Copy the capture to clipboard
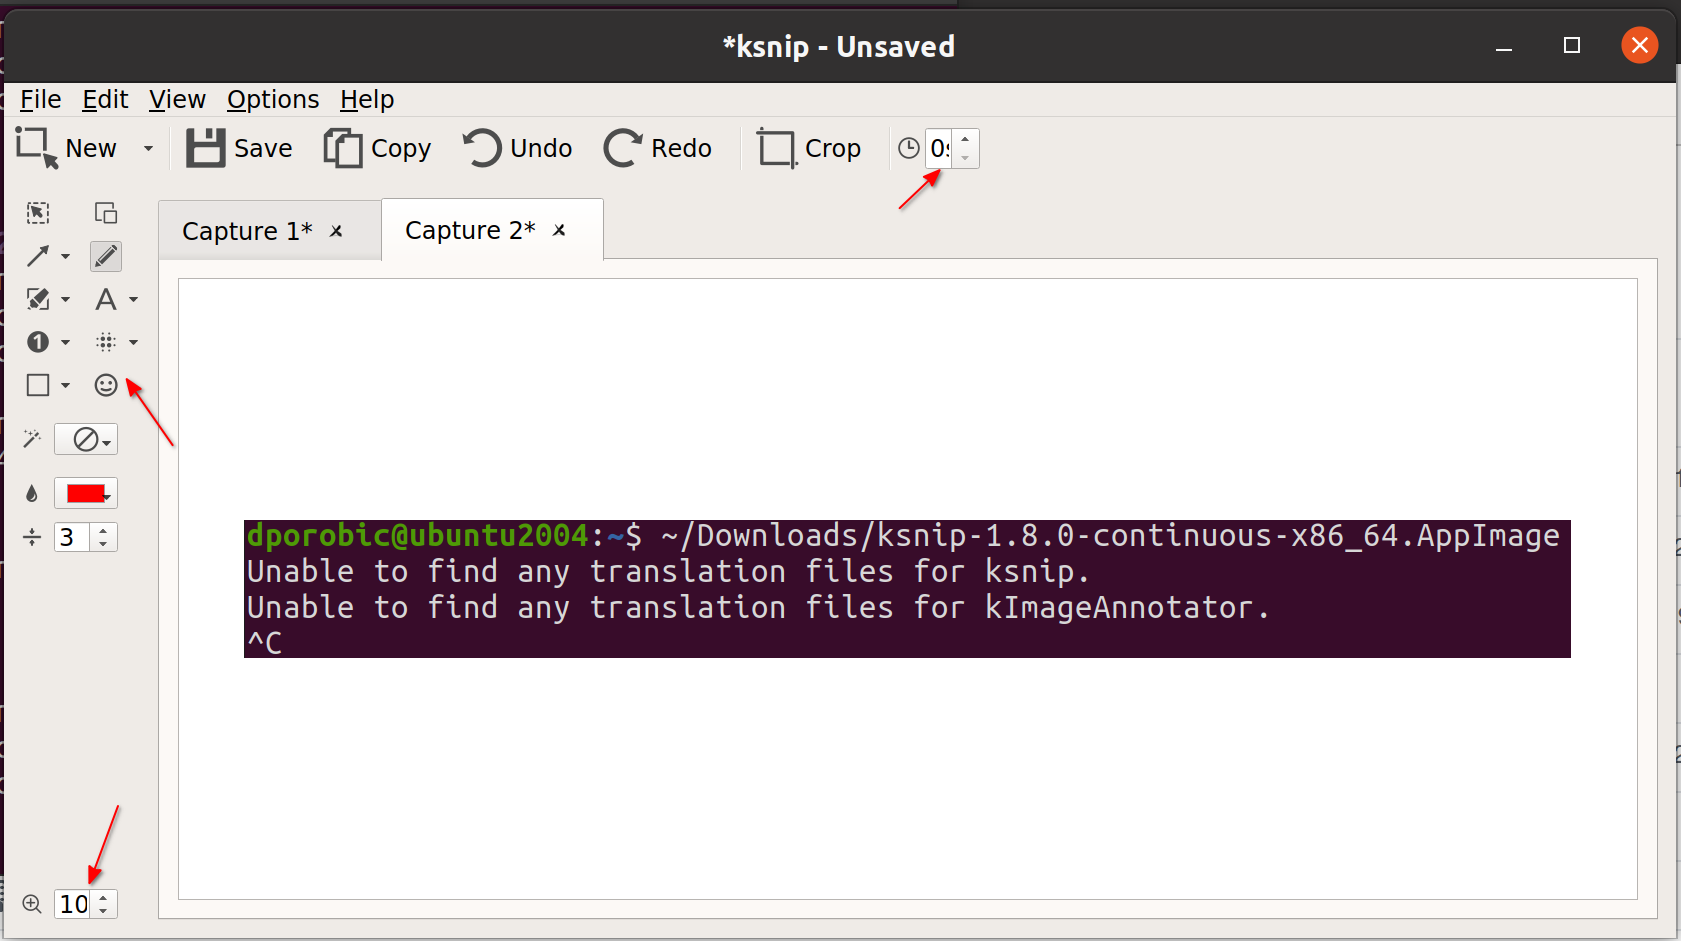 pos(378,147)
